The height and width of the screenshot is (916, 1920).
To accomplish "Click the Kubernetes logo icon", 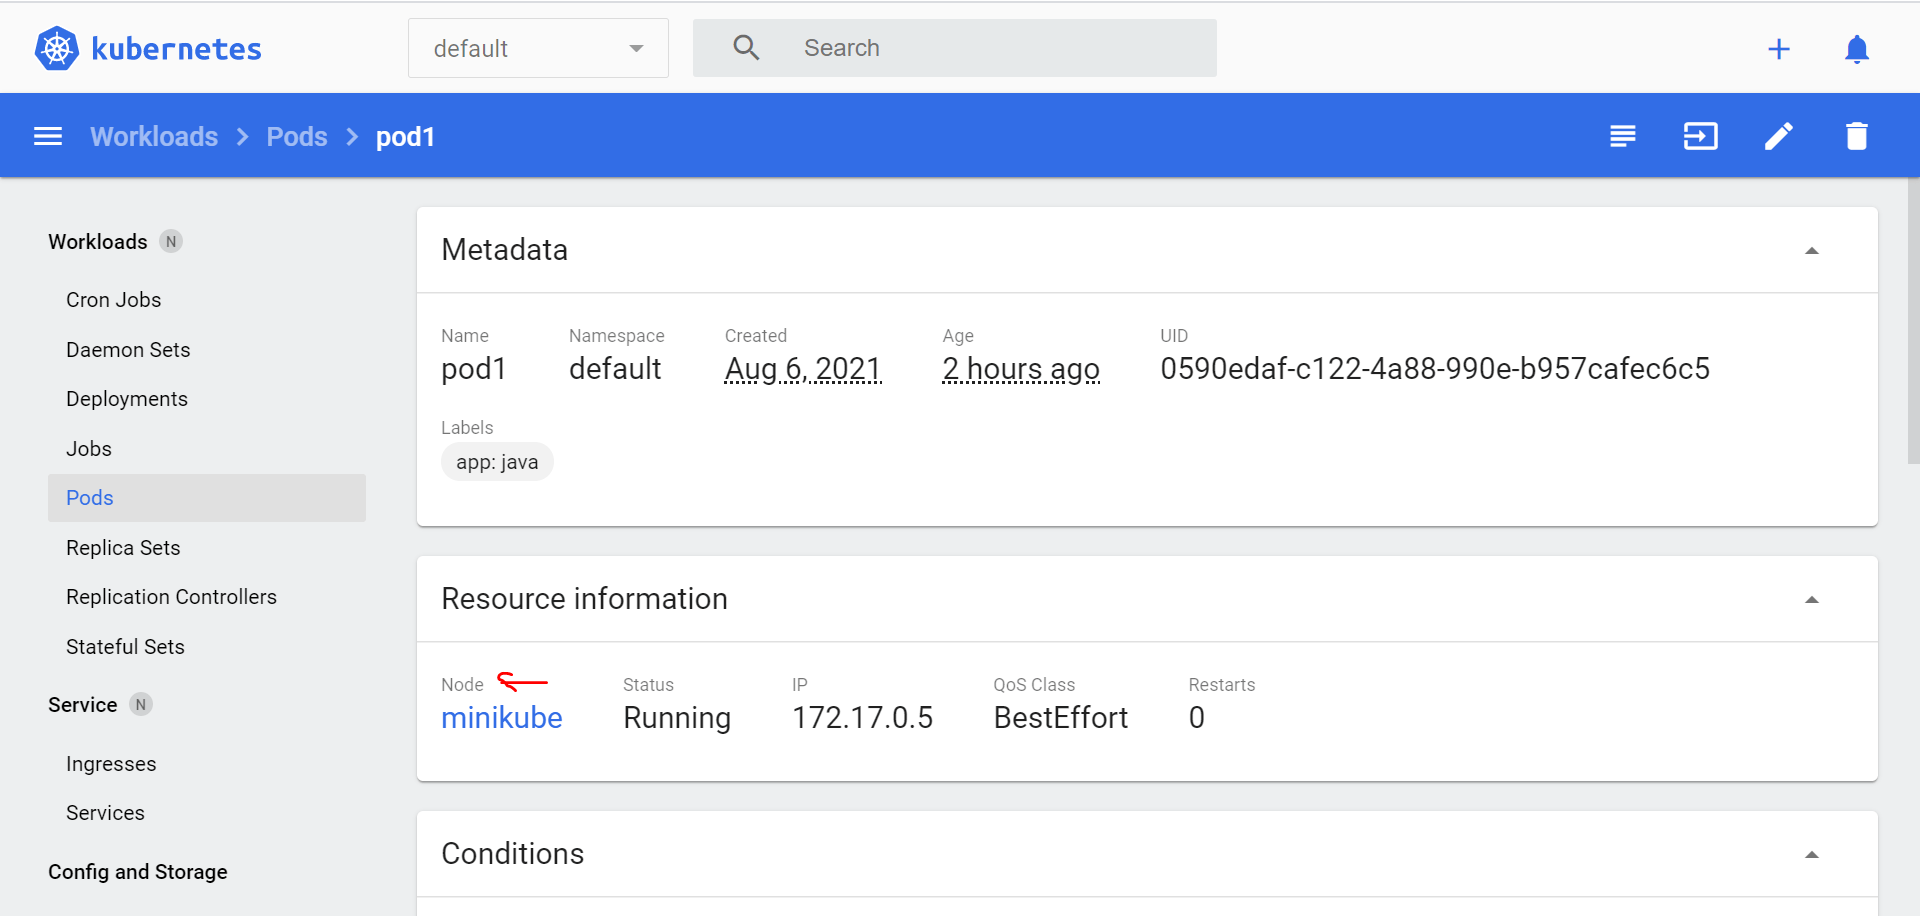I will coord(57,48).
